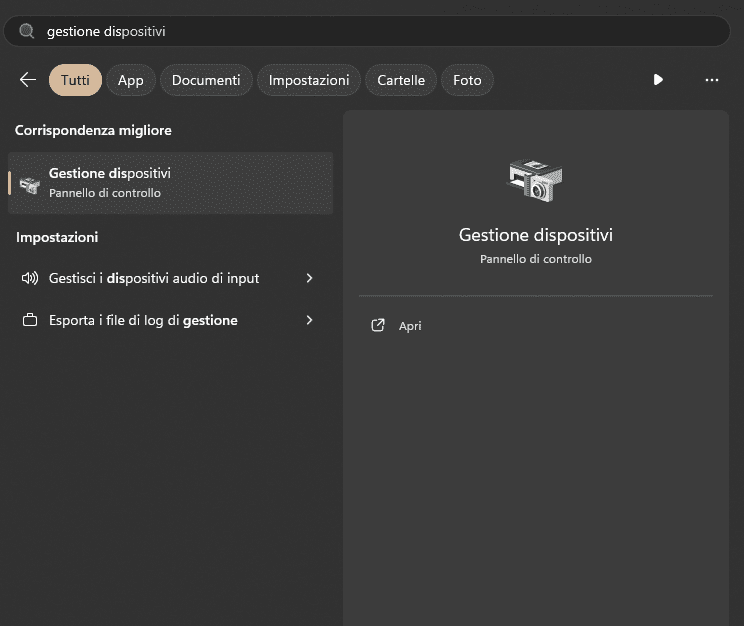The width and height of the screenshot is (744, 626).
Task: Switch to the Documenti filter tab
Action: point(206,80)
